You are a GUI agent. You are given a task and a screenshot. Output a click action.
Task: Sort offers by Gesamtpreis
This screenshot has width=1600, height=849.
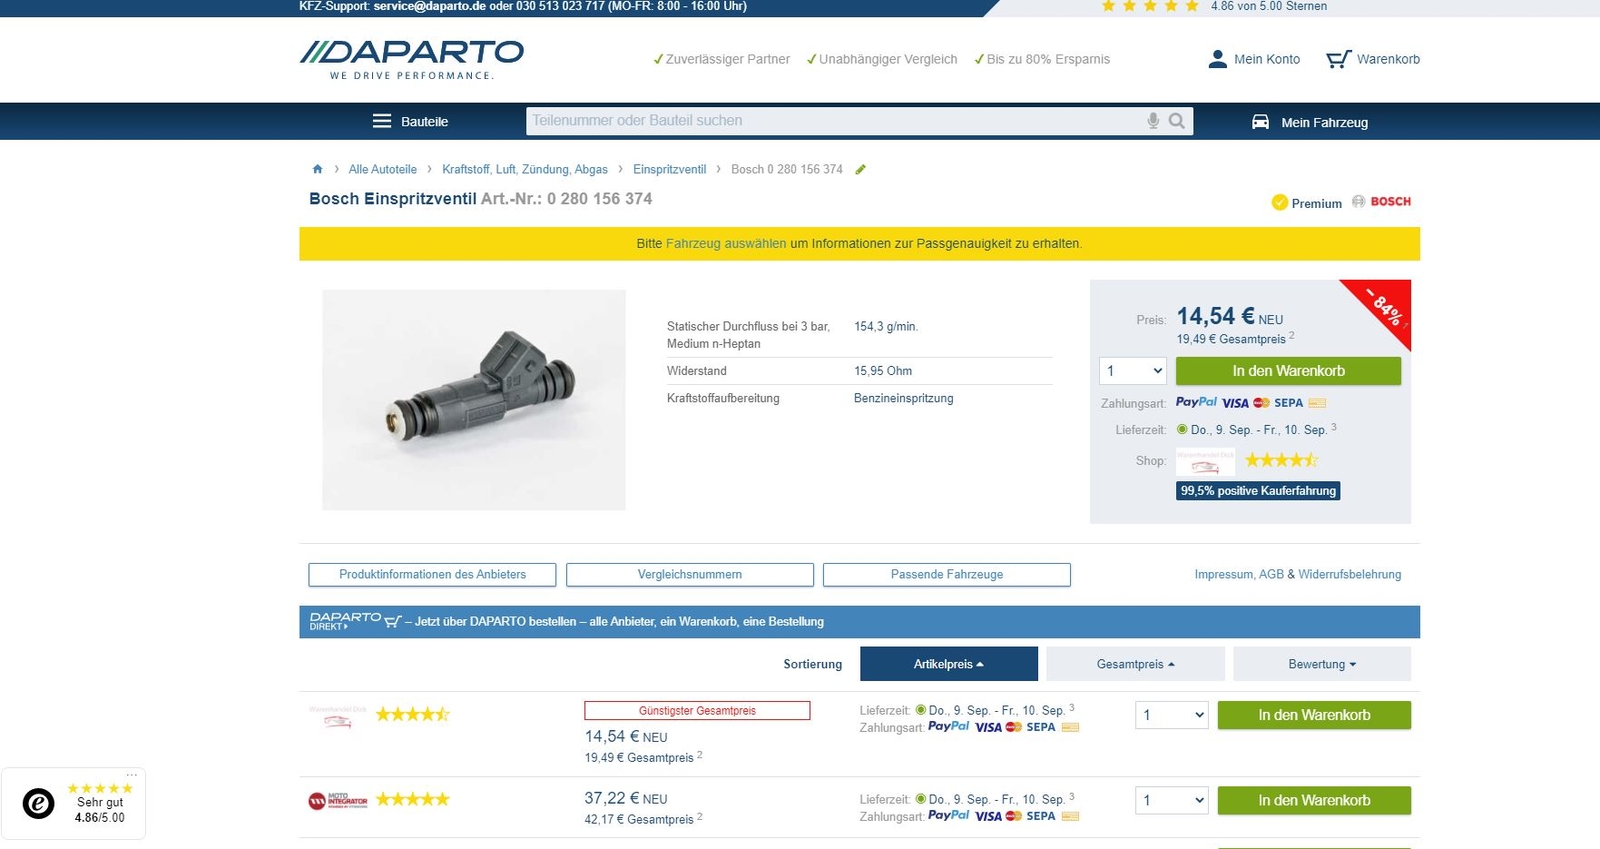1135,664
